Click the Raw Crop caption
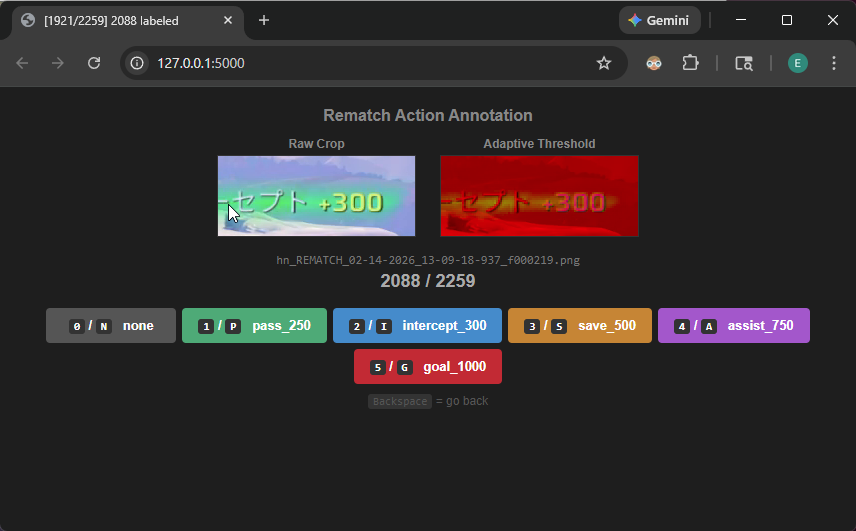 tap(317, 144)
